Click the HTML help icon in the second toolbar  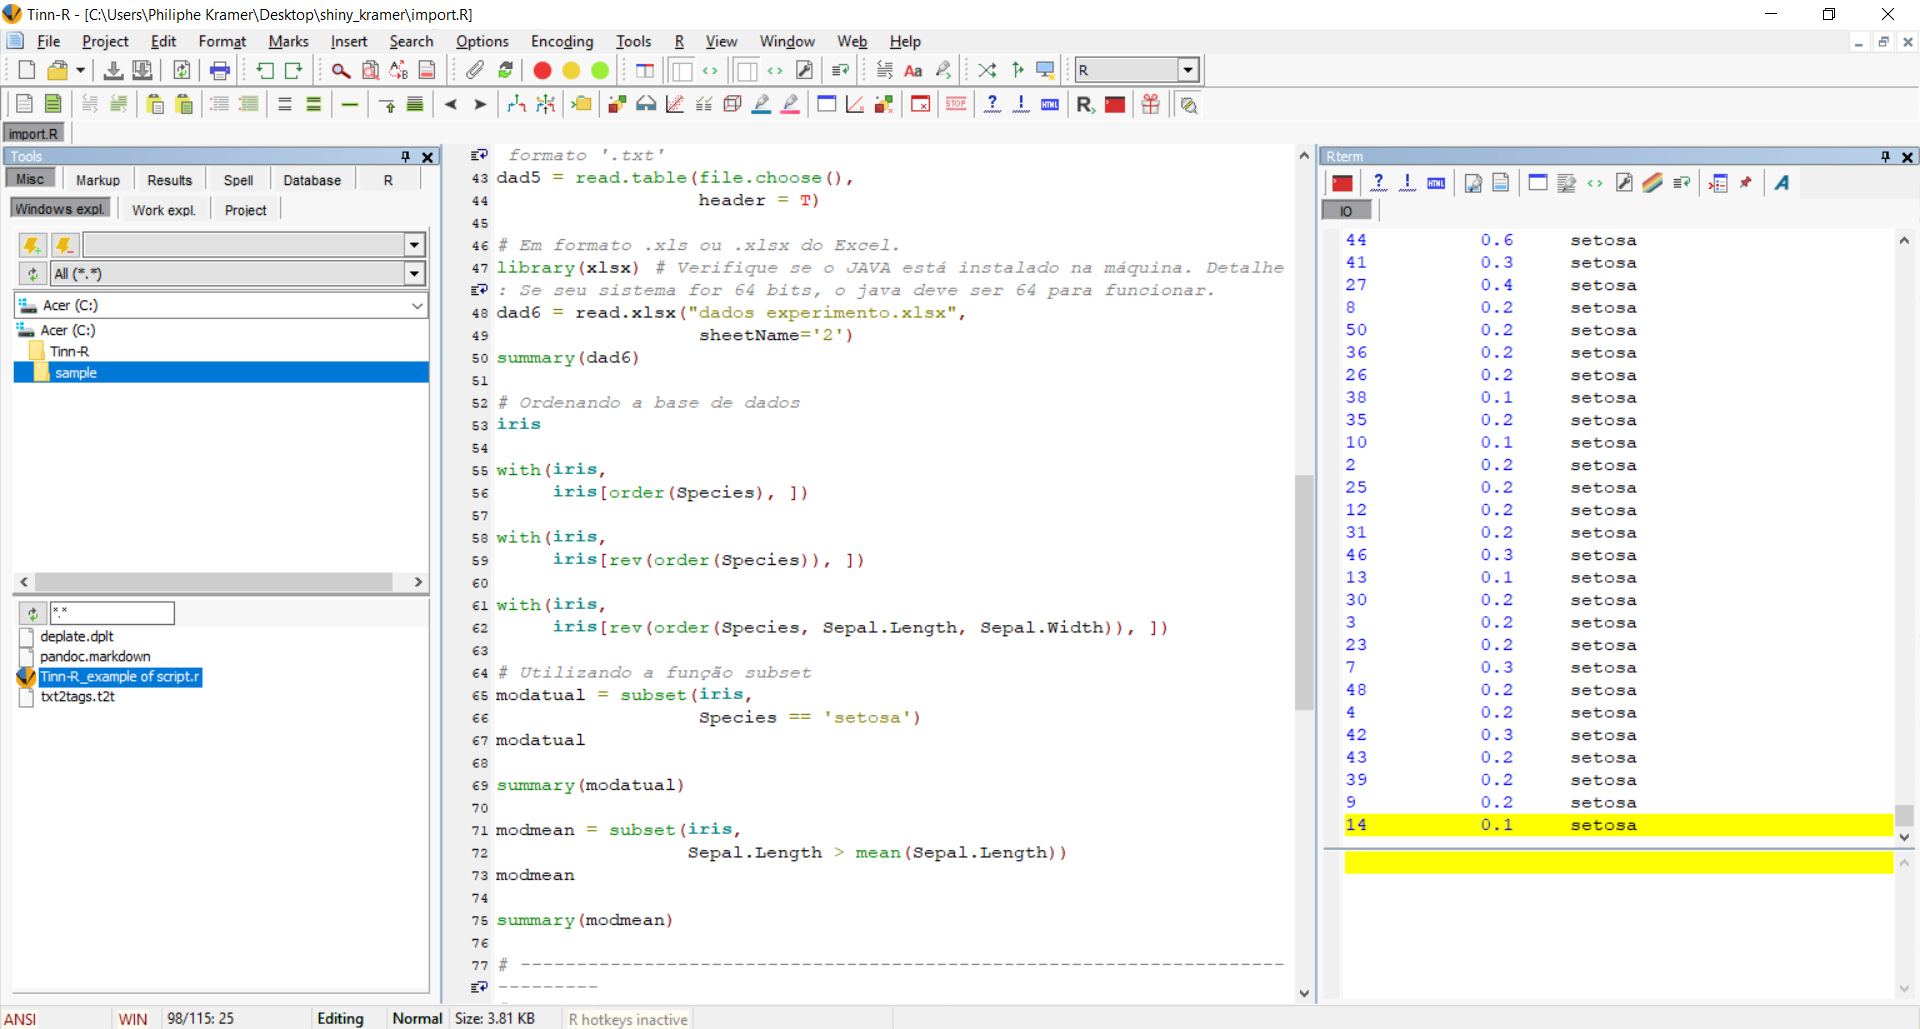click(x=1050, y=104)
